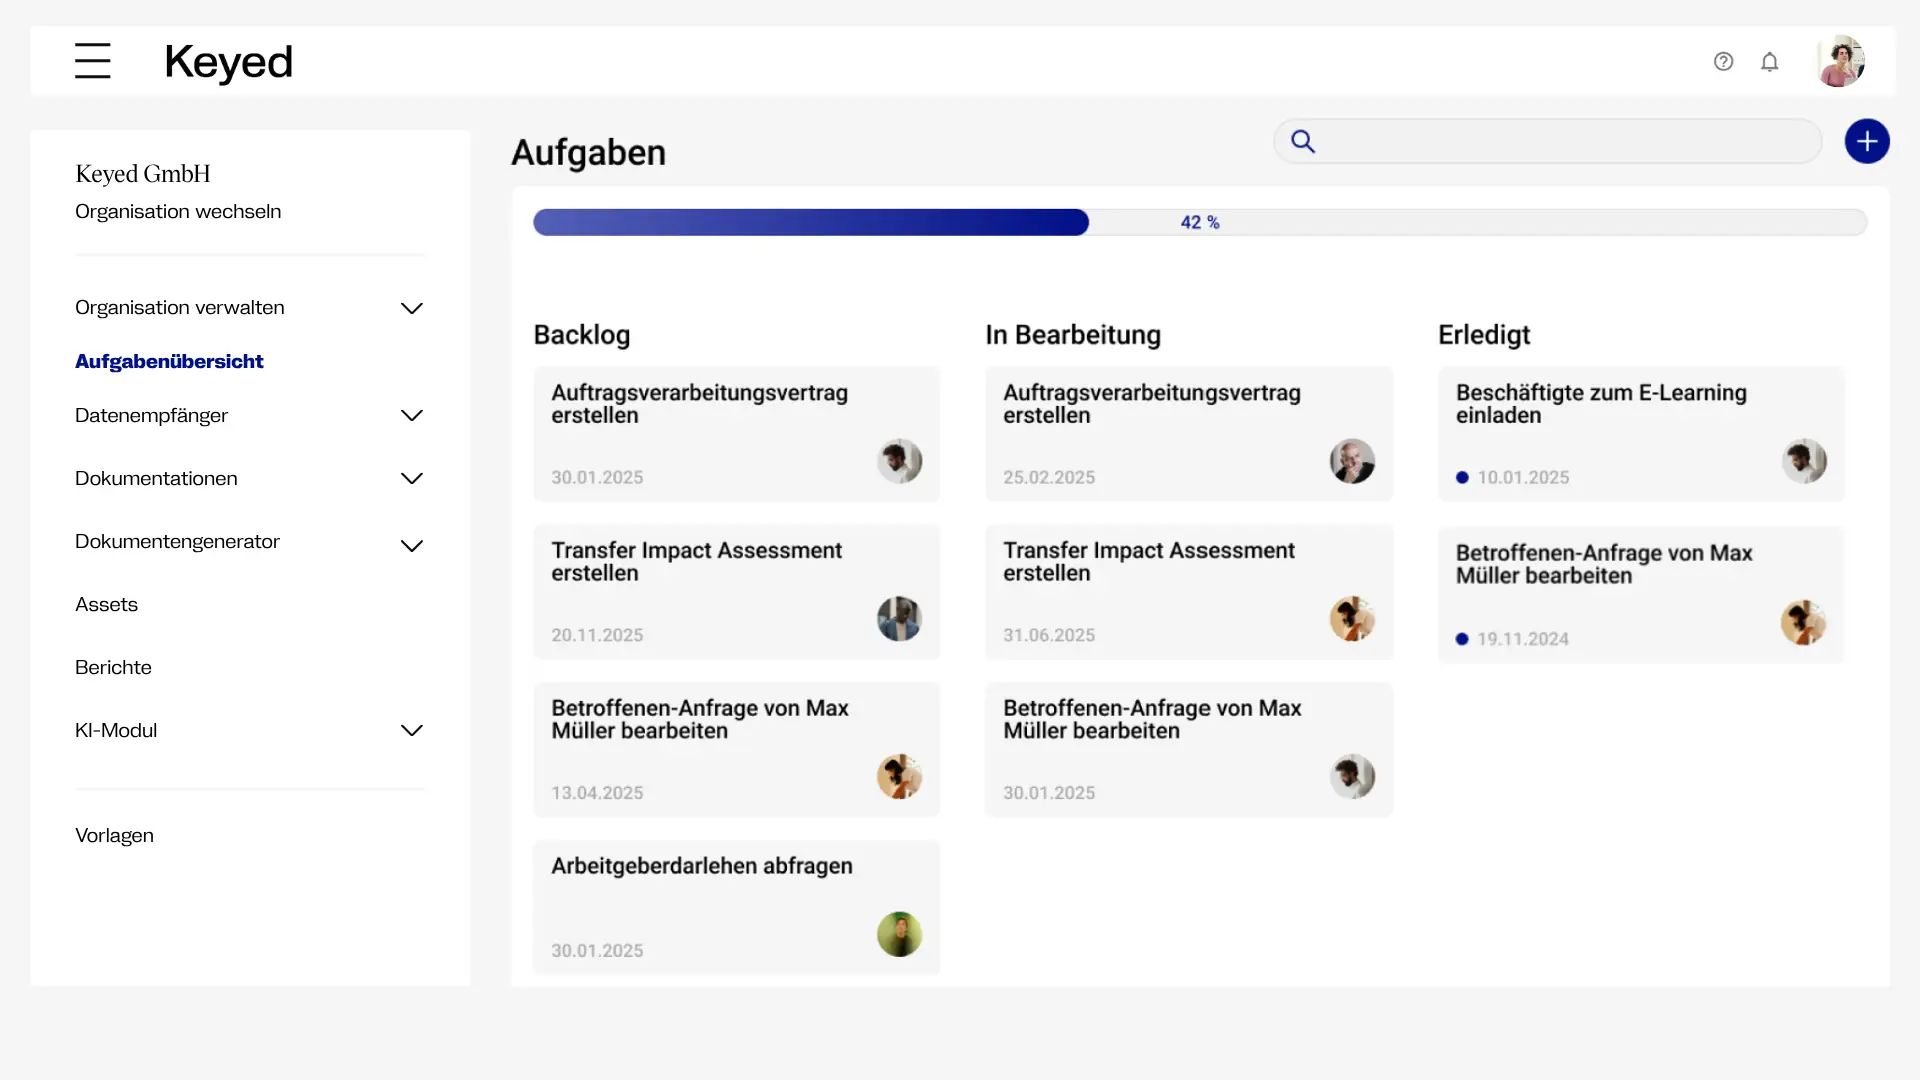Open the hamburger menu icon
The height and width of the screenshot is (1080, 1920).
tap(92, 61)
